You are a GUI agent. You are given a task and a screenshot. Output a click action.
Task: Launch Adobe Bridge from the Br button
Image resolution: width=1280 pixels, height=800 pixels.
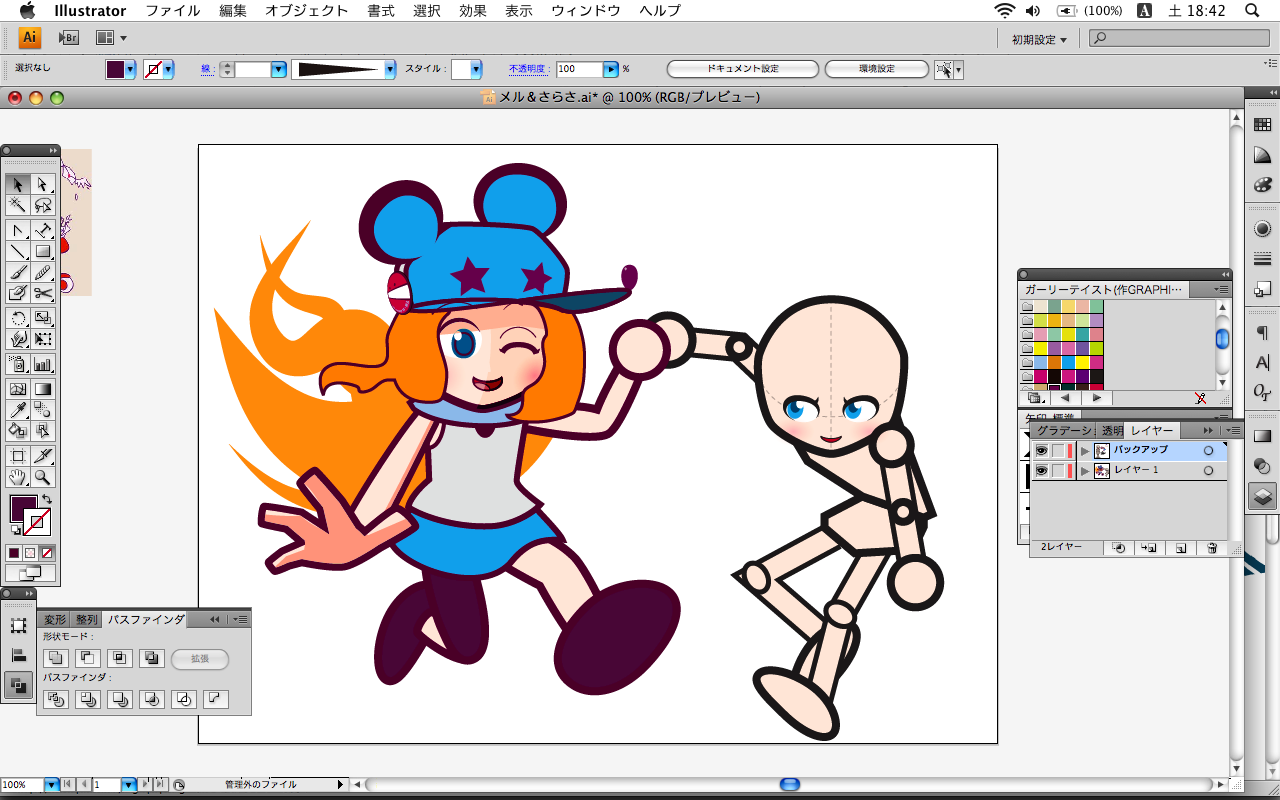pos(68,38)
